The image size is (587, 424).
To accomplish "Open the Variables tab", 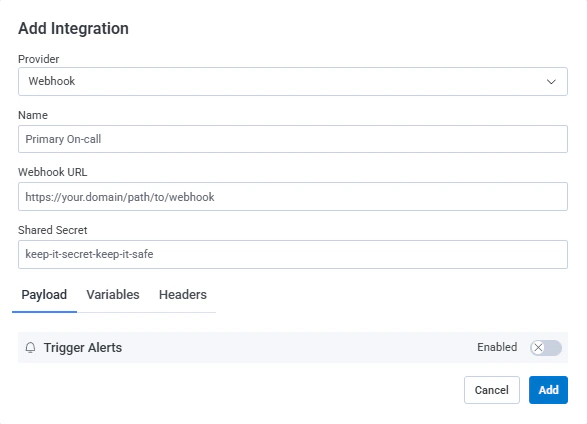I will pos(113,295).
